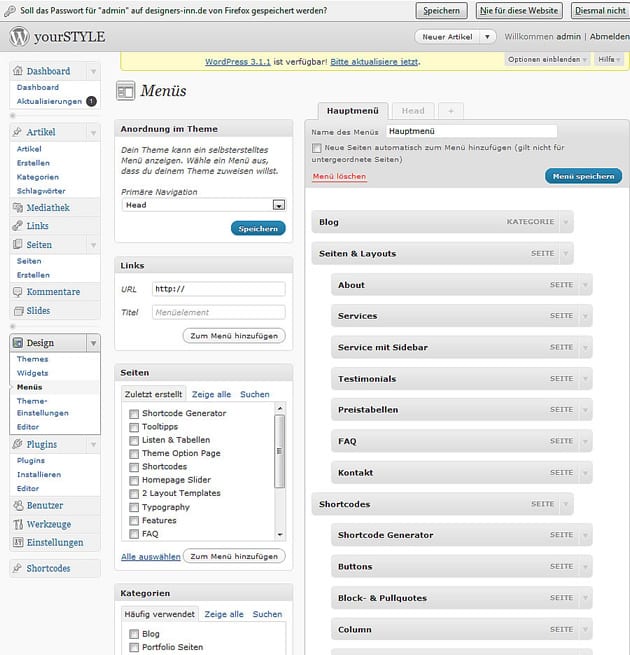The width and height of the screenshot is (630, 655).
Task: Click the URL input field
Action: point(219,289)
